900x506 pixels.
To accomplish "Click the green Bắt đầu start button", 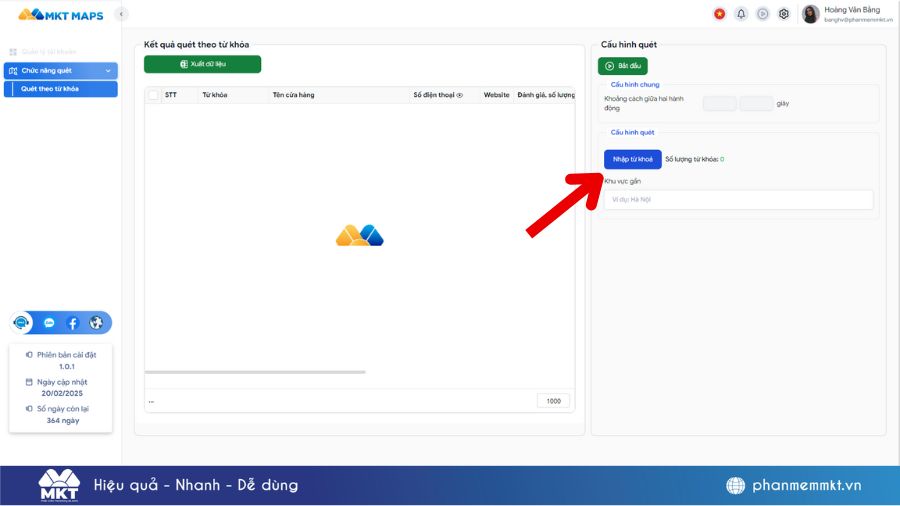I will (623, 66).
